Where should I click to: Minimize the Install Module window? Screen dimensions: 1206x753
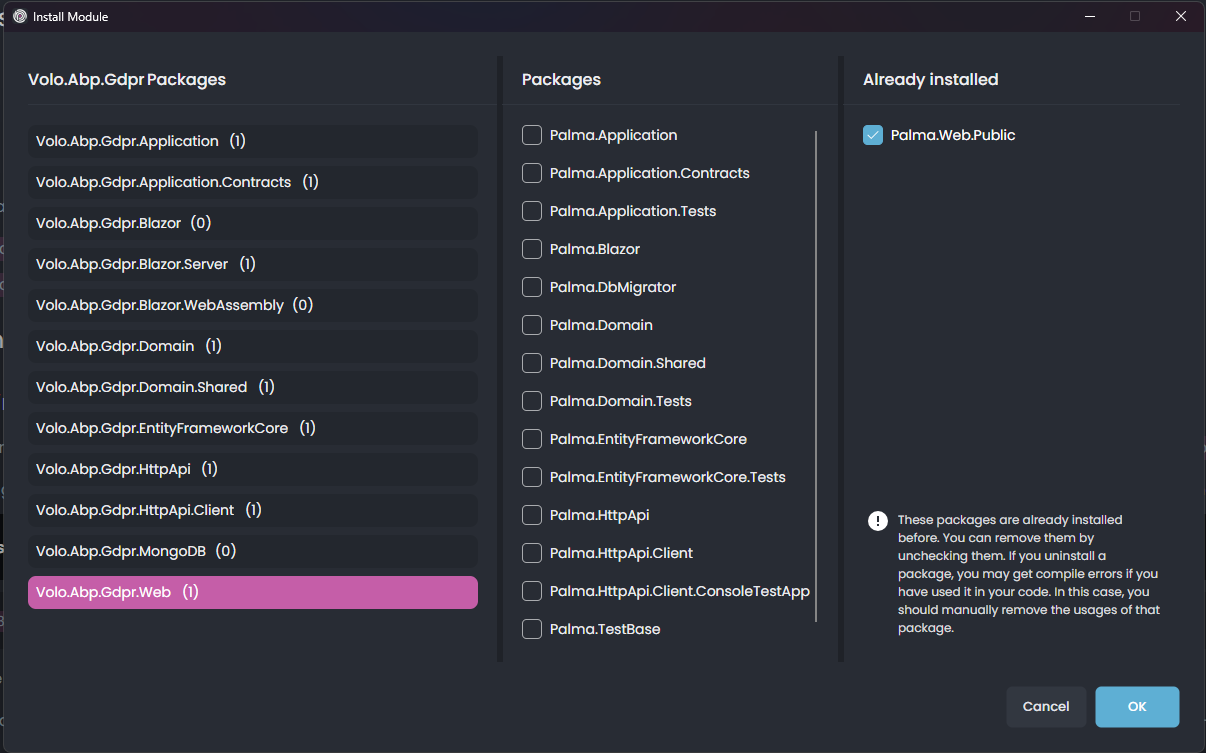[x=1088, y=17]
